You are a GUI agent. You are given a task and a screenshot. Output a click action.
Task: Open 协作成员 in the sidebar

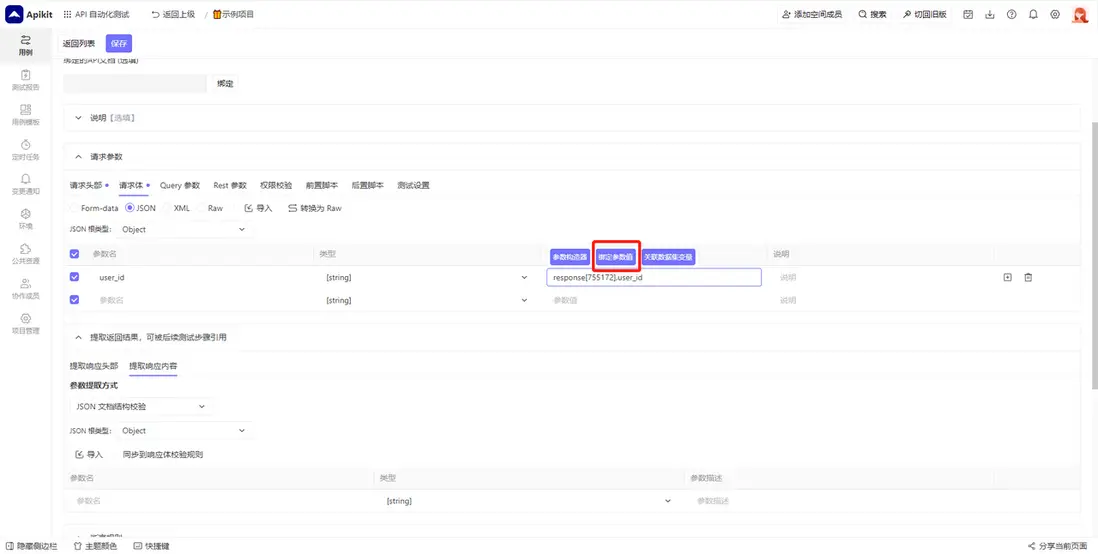click(x=25, y=289)
